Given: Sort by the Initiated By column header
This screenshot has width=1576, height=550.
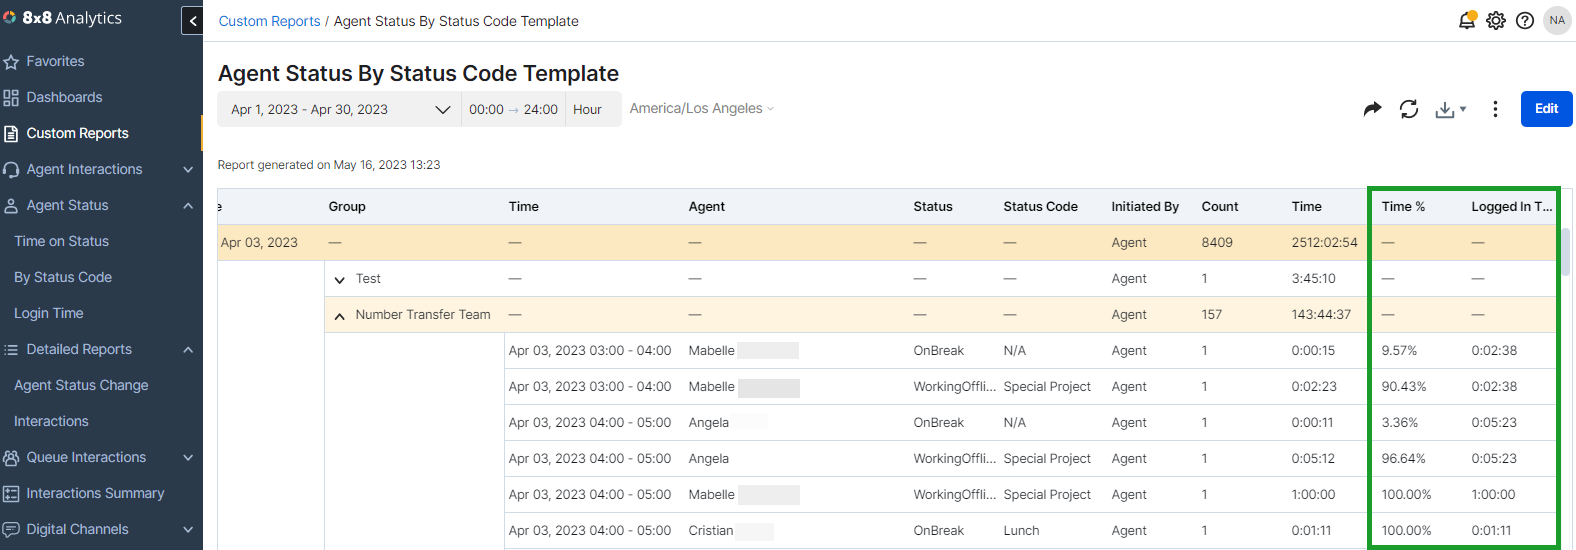Looking at the screenshot, I should 1145,207.
